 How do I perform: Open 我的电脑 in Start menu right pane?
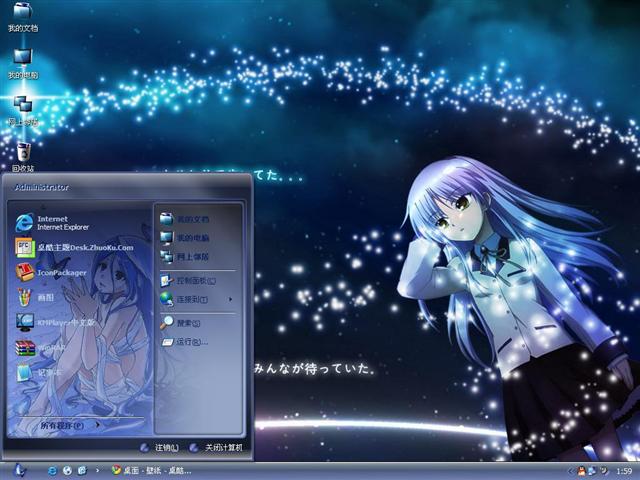(184, 238)
